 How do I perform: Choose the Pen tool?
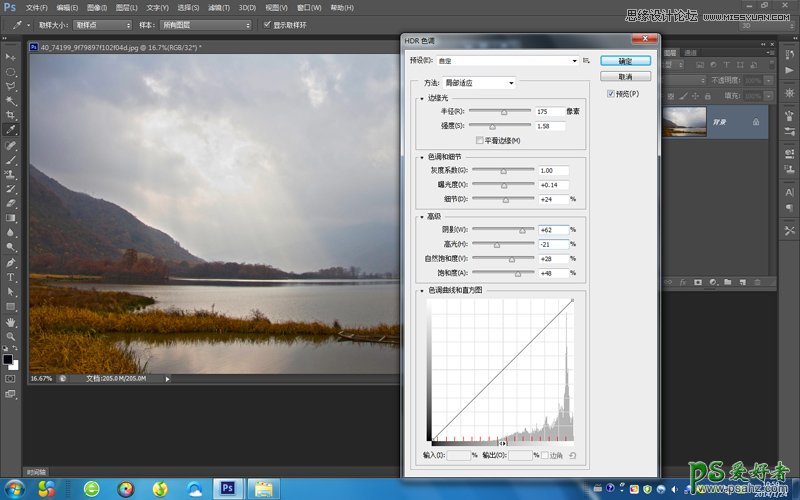(x=11, y=262)
